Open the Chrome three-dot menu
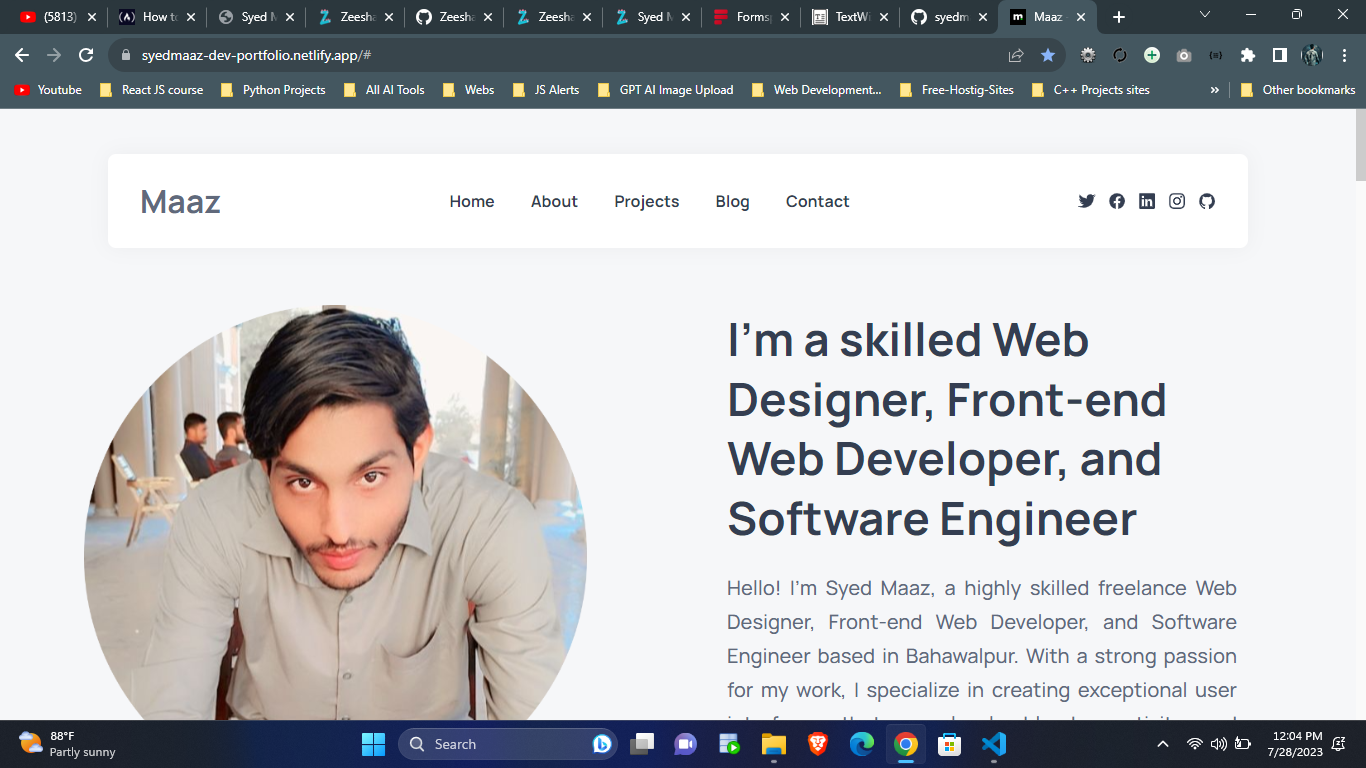This screenshot has height=768, width=1366. coord(1344,55)
